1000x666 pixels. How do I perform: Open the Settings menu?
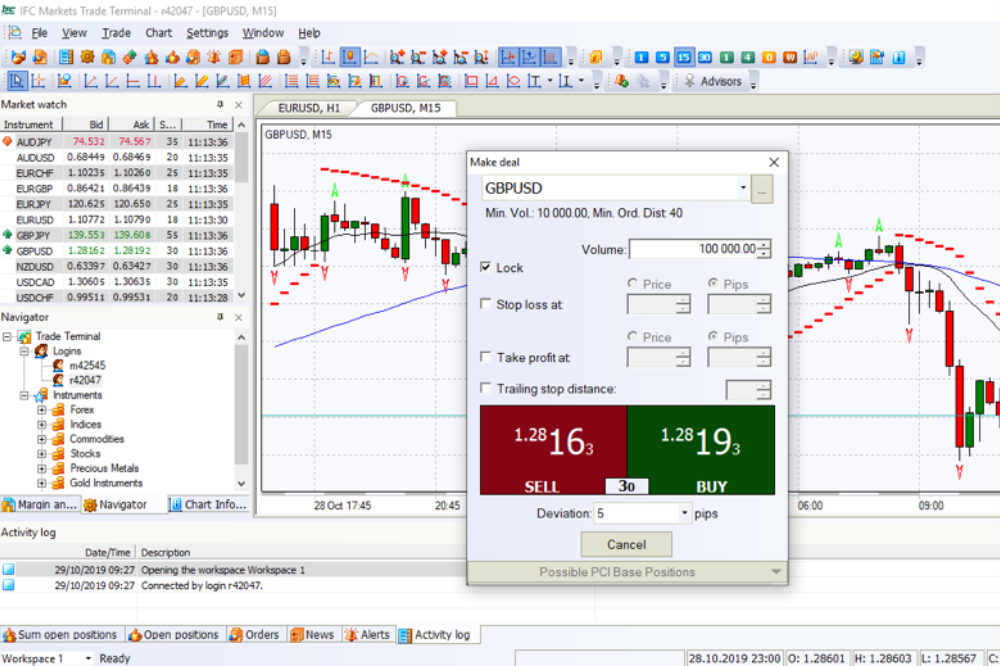207,33
